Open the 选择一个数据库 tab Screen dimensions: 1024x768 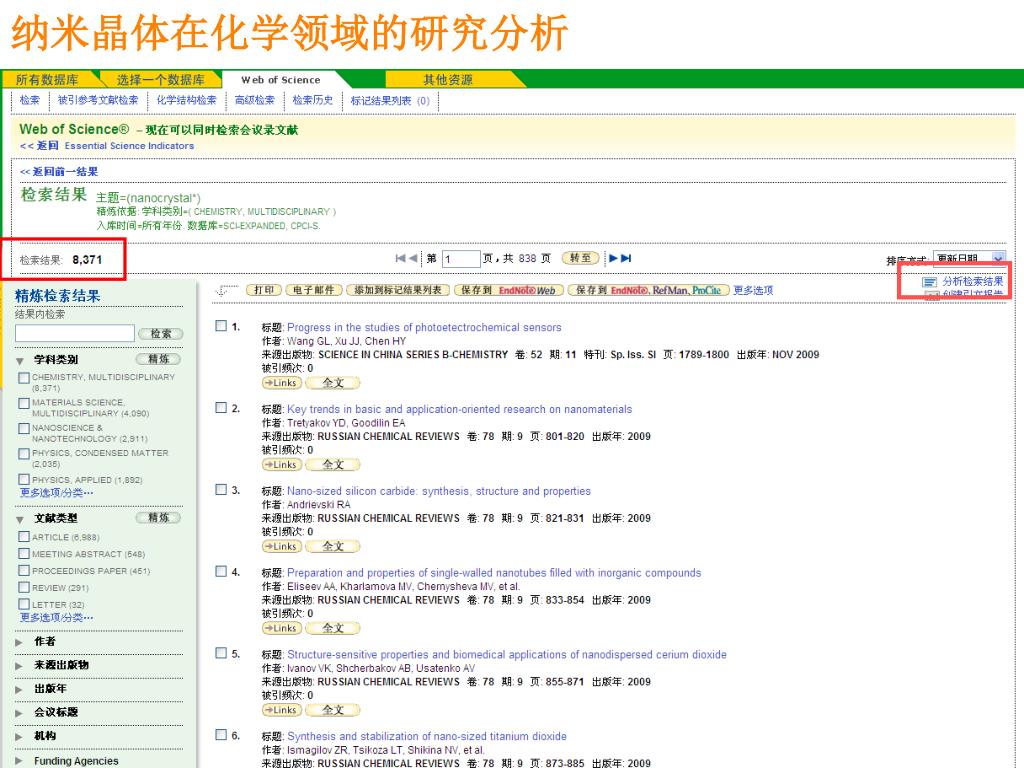[161, 80]
